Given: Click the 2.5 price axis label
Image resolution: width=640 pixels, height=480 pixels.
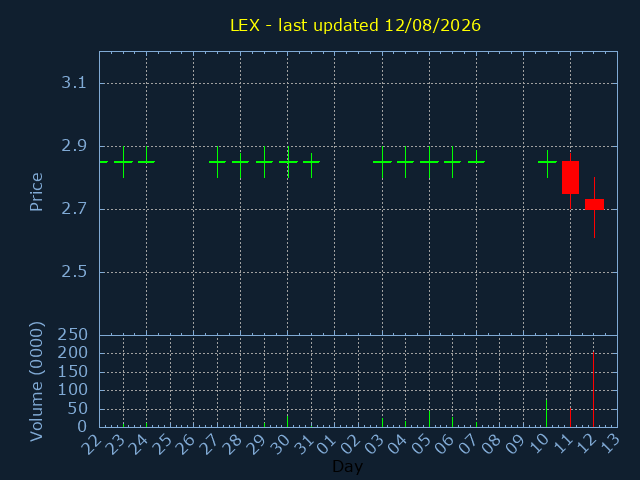Looking at the screenshot, I should (74, 271).
